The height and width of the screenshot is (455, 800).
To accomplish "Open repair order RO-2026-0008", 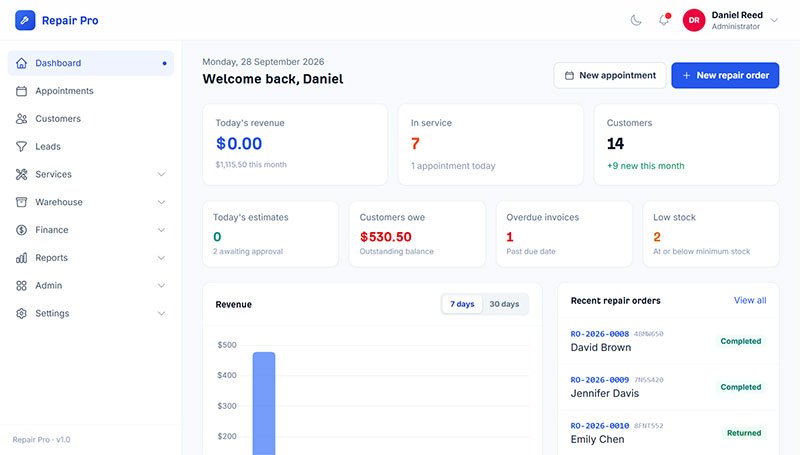I will coord(599,334).
